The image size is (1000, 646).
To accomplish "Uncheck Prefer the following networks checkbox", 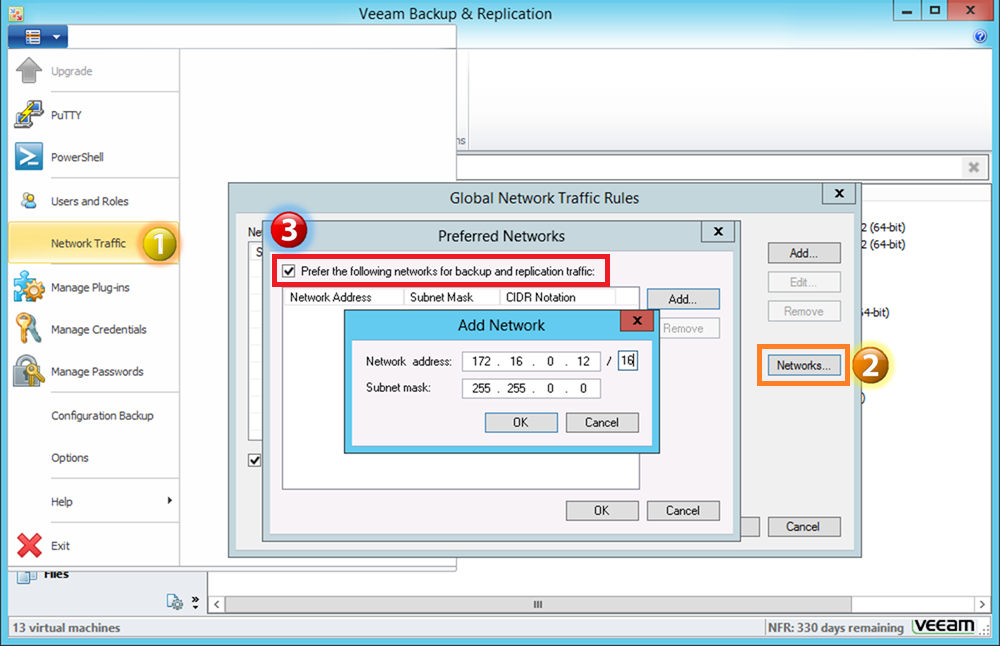I will (289, 271).
